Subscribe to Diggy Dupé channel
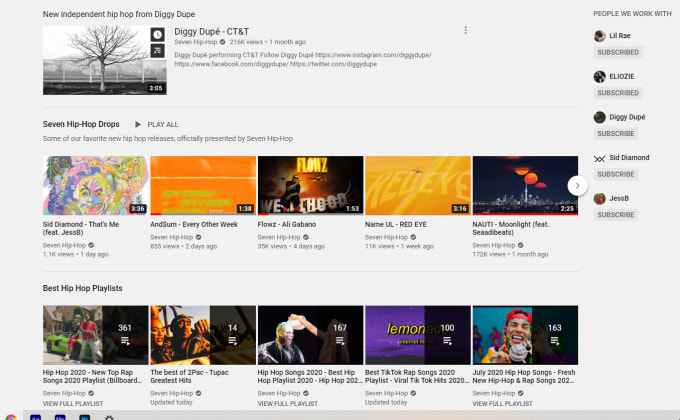 [615, 134]
